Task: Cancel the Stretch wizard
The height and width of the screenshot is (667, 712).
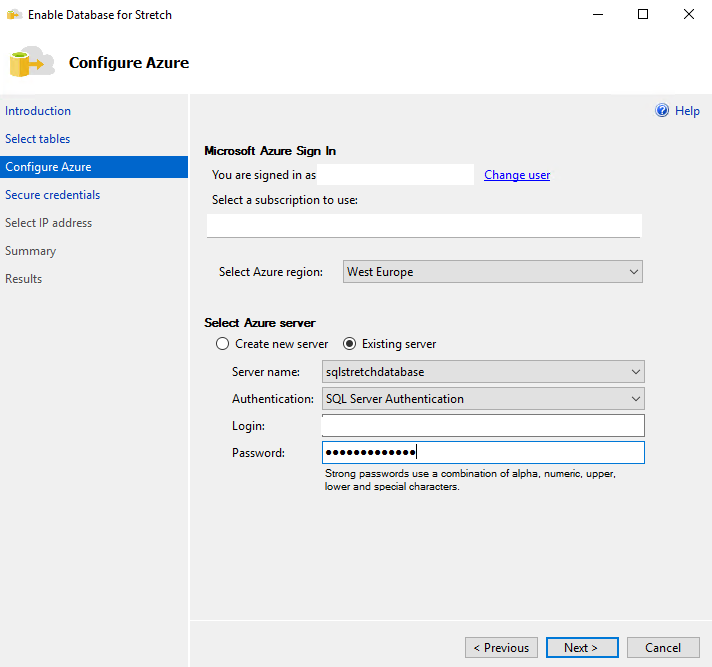Action: tap(663, 648)
